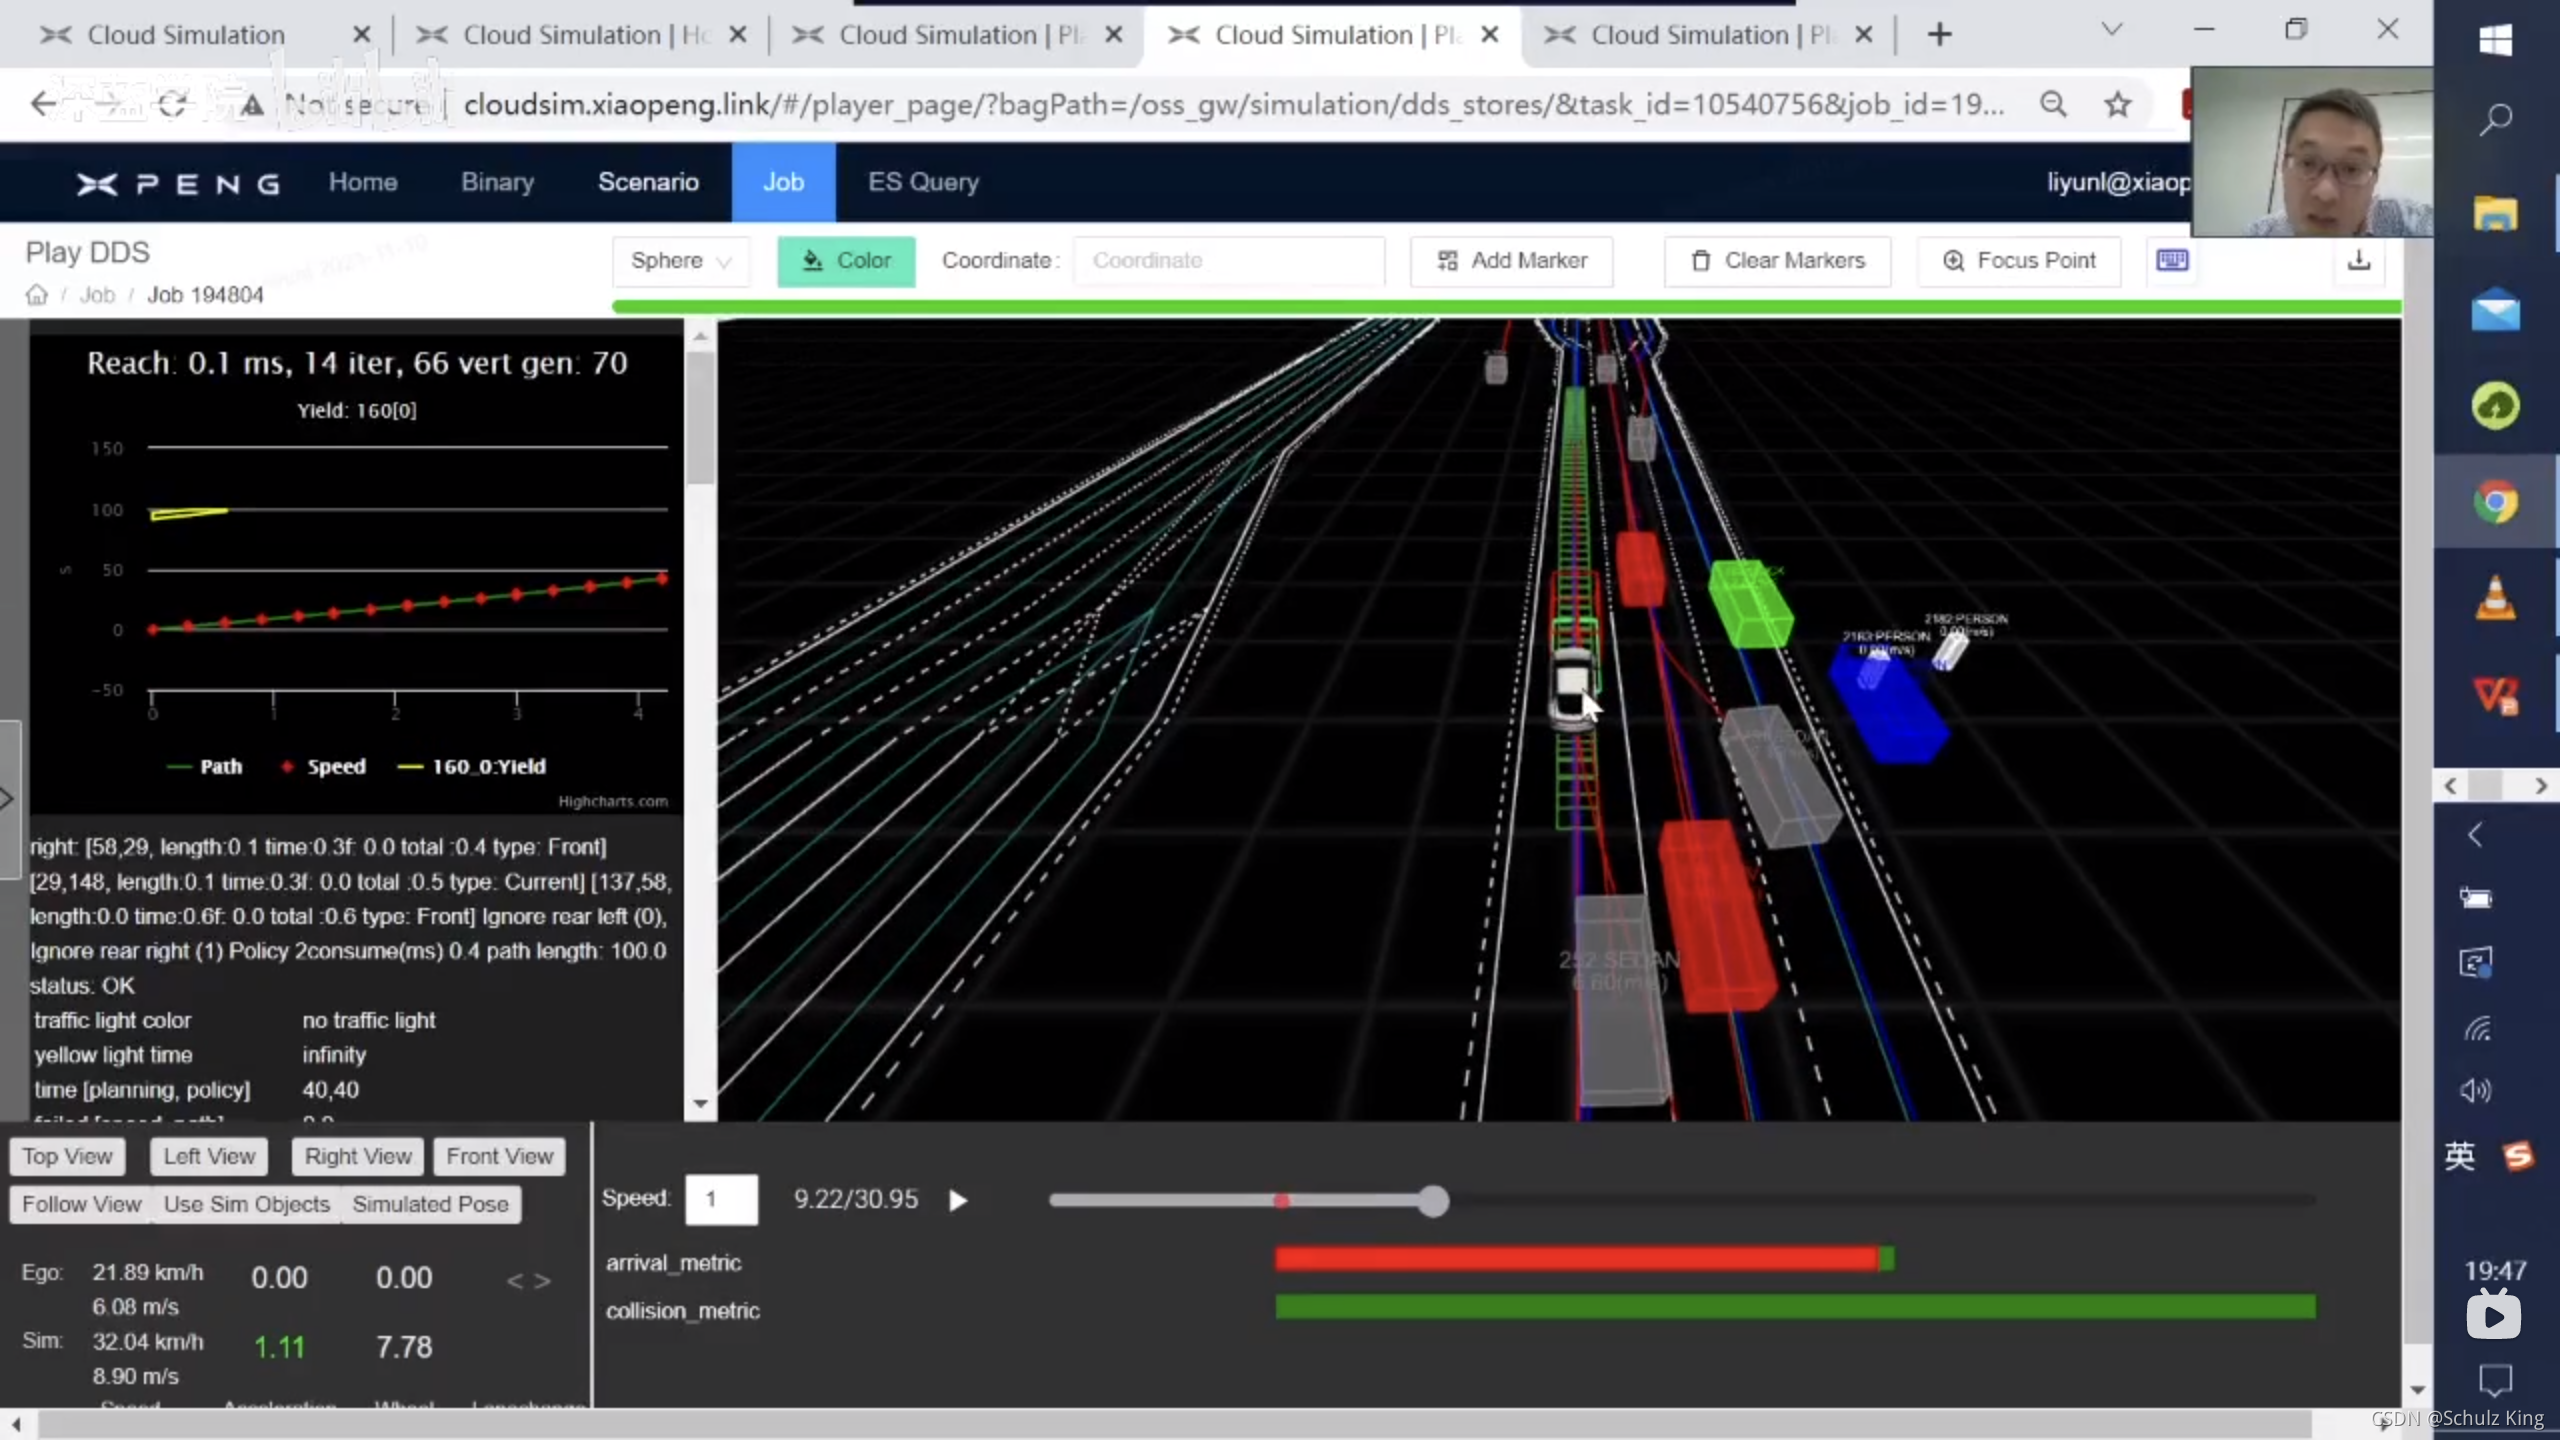The image size is (2560, 1440).
Task: Open Chrome from the Windows taskbar
Action: click(2495, 502)
